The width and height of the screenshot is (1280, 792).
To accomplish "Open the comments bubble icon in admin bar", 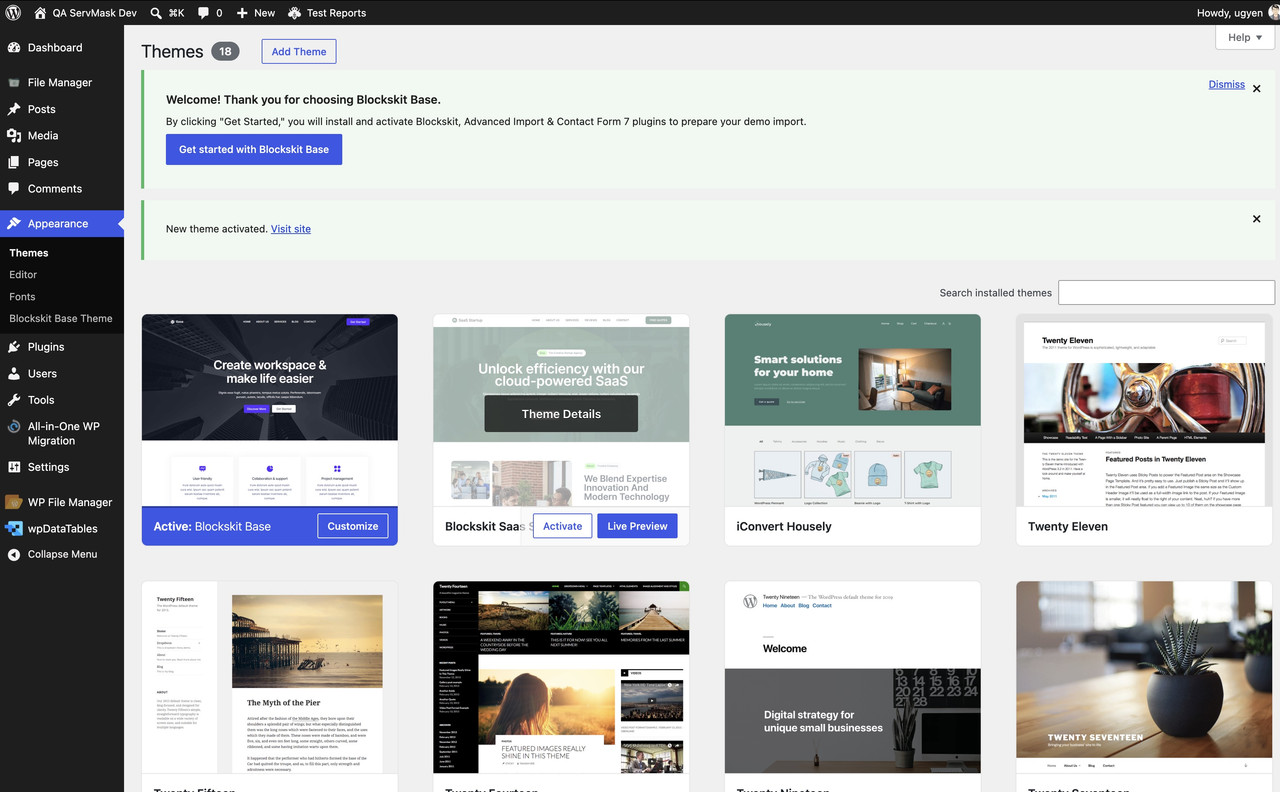I will (204, 13).
